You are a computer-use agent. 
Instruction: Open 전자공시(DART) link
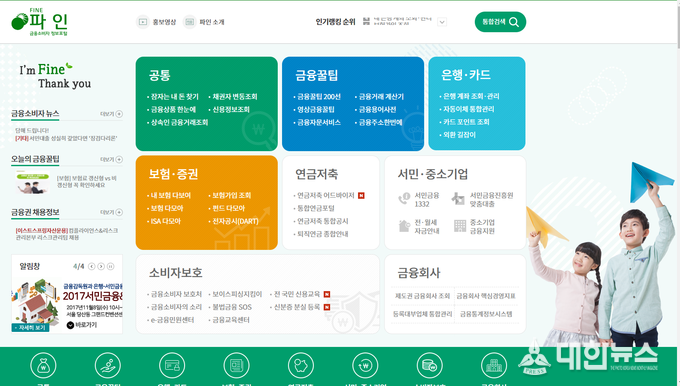[x=235, y=221]
